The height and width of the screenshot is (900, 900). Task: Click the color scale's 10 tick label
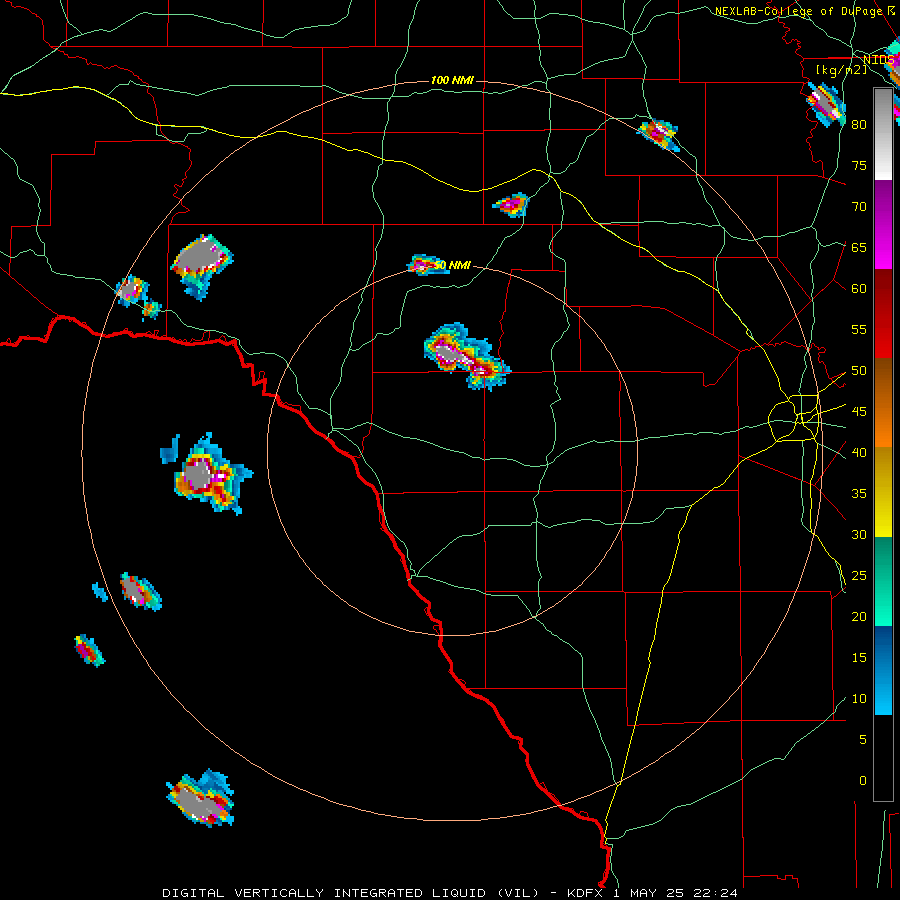(x=859, y=699)
